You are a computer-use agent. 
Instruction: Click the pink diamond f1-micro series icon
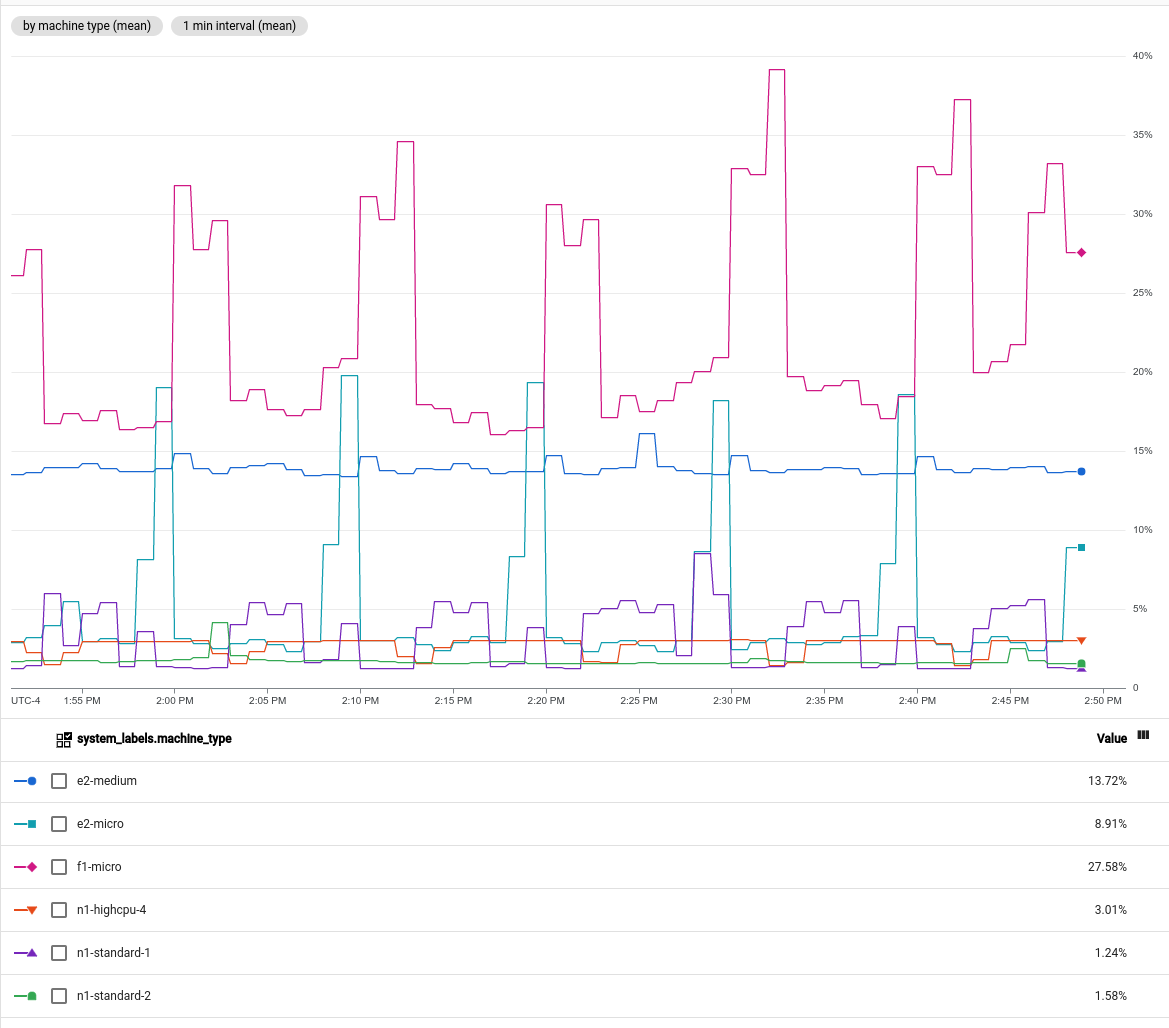(24, 866)
